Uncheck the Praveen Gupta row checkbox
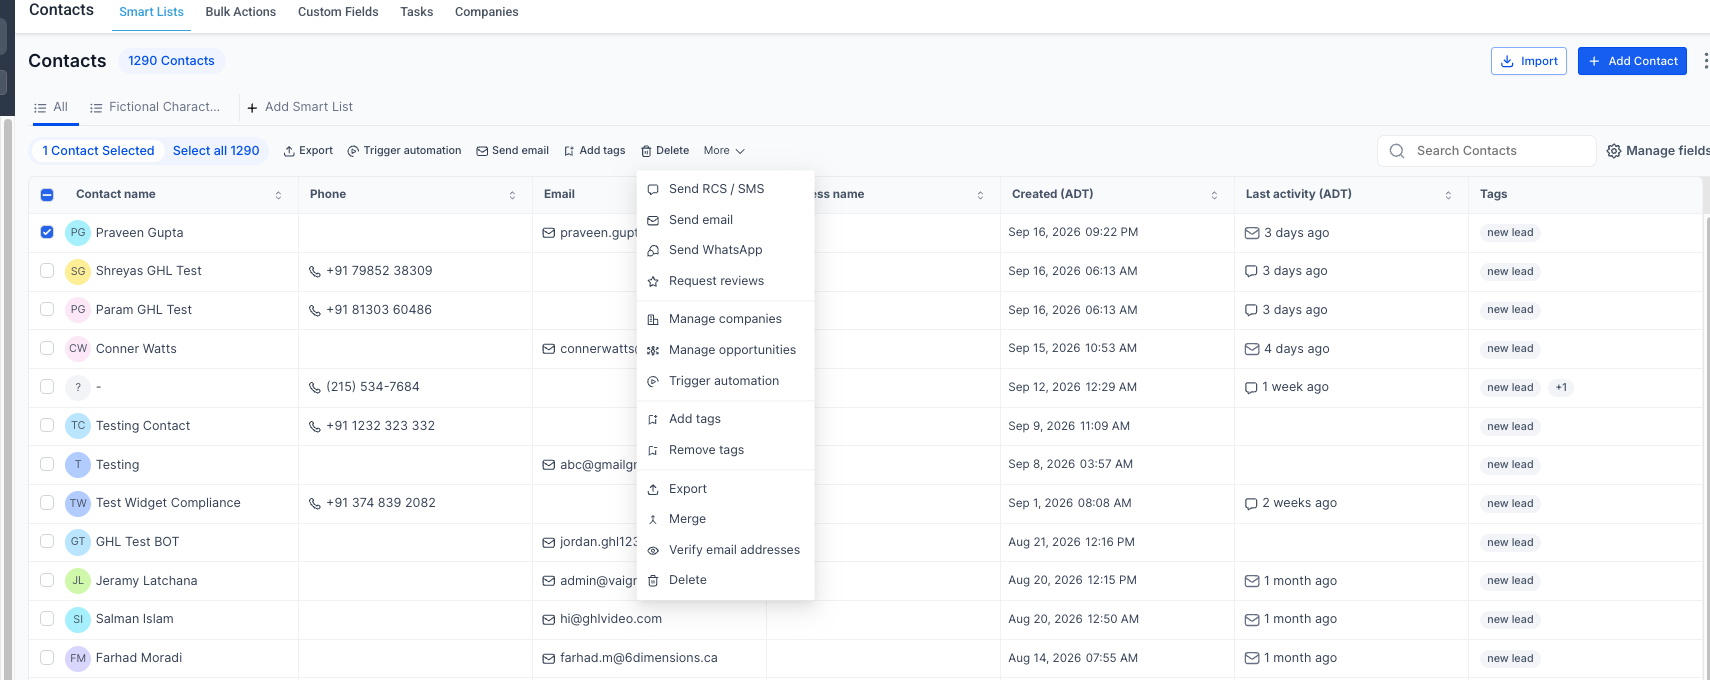 pos(47,232)
